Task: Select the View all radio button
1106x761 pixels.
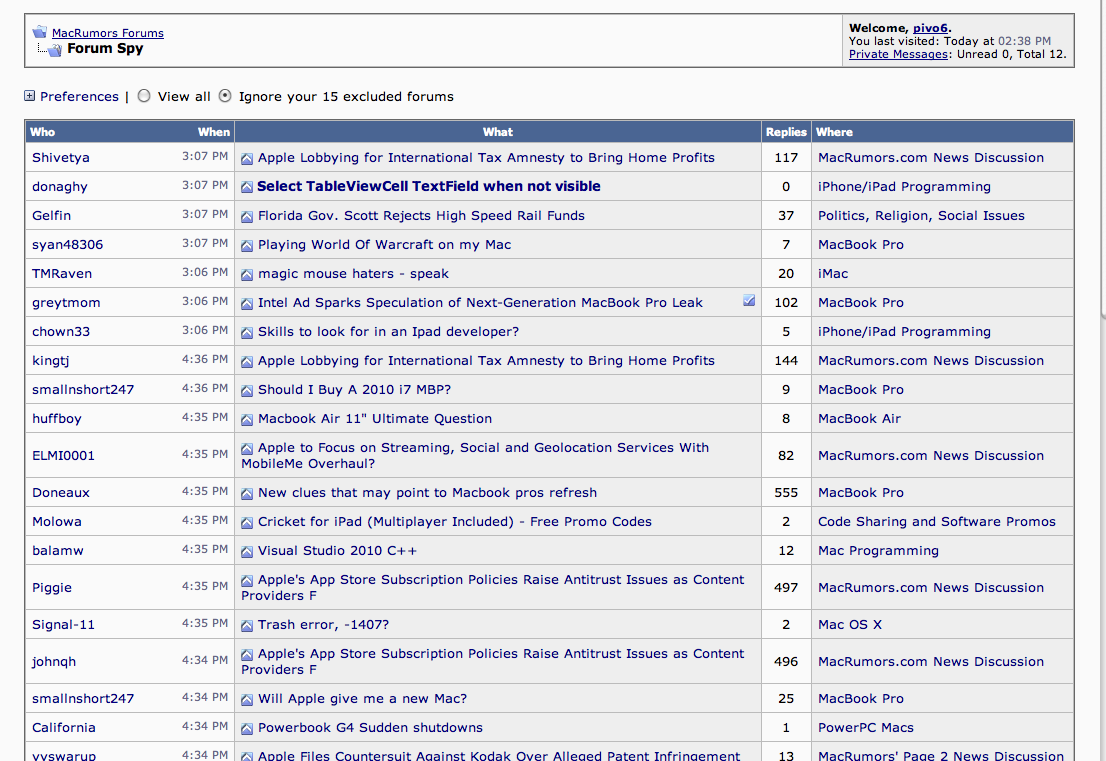Action: tap(144, 96)
